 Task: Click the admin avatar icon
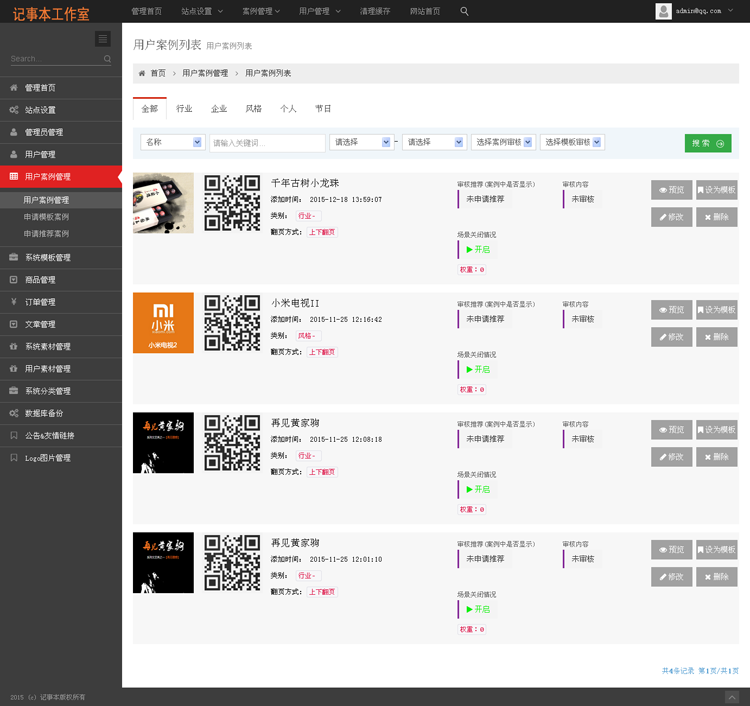pyautogui.click(x=663, y=11)
